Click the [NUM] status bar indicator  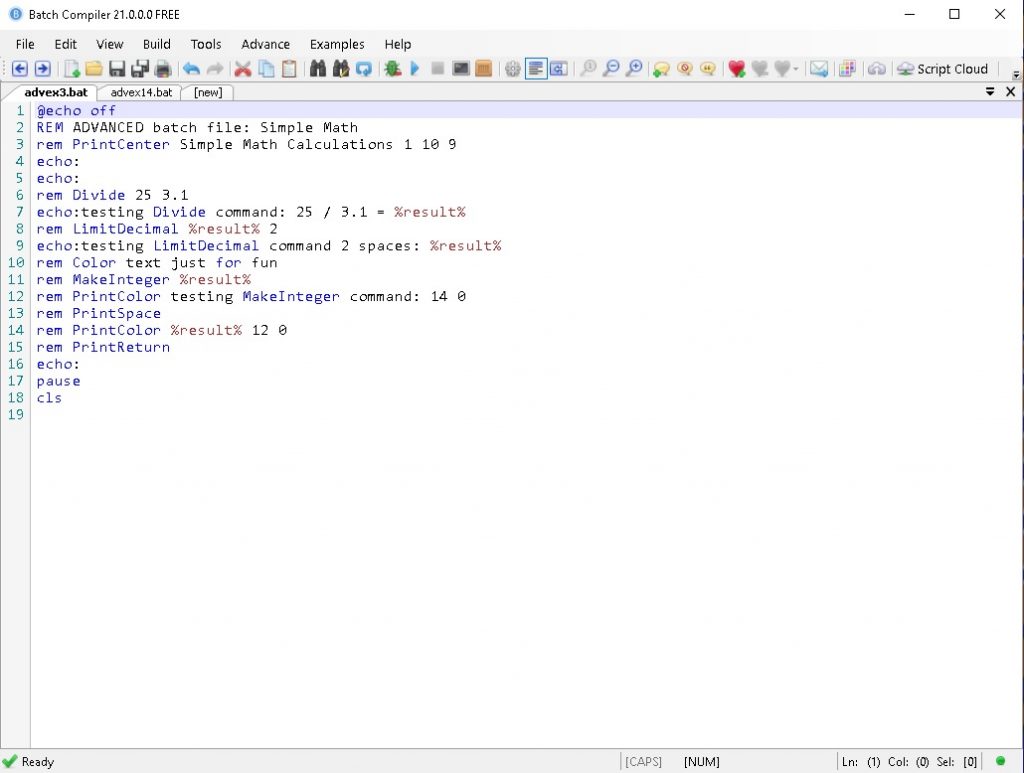tap(701, 762)
